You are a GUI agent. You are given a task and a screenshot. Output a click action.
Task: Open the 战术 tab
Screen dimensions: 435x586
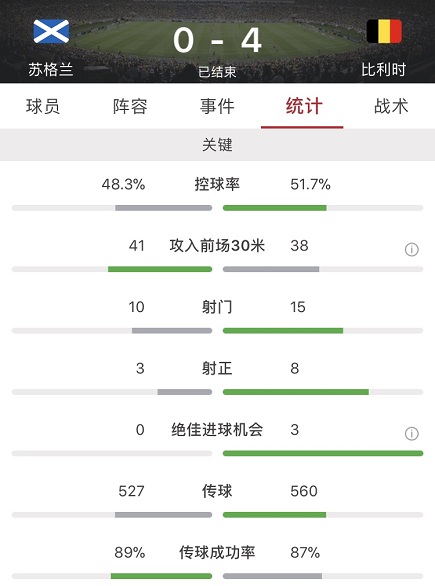coord(391,106)
